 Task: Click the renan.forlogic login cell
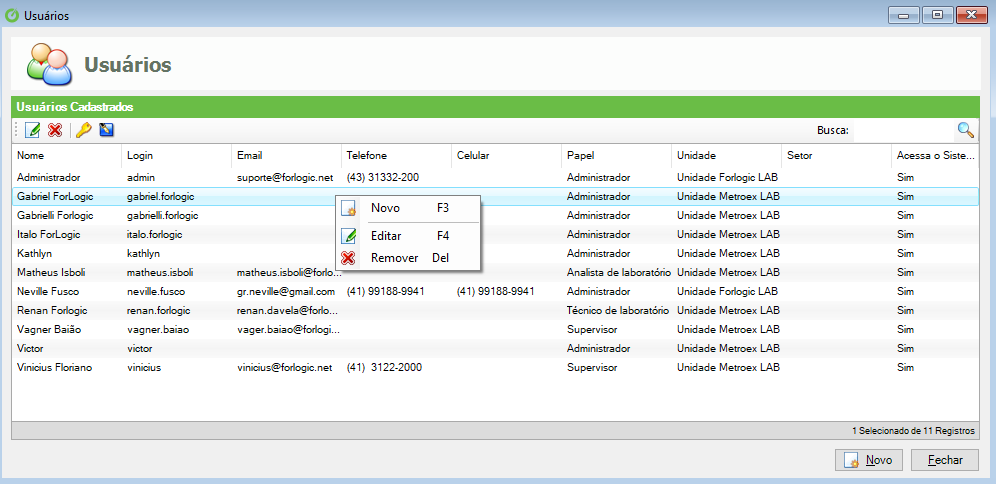pyautogui.click(x=159, y=311)
